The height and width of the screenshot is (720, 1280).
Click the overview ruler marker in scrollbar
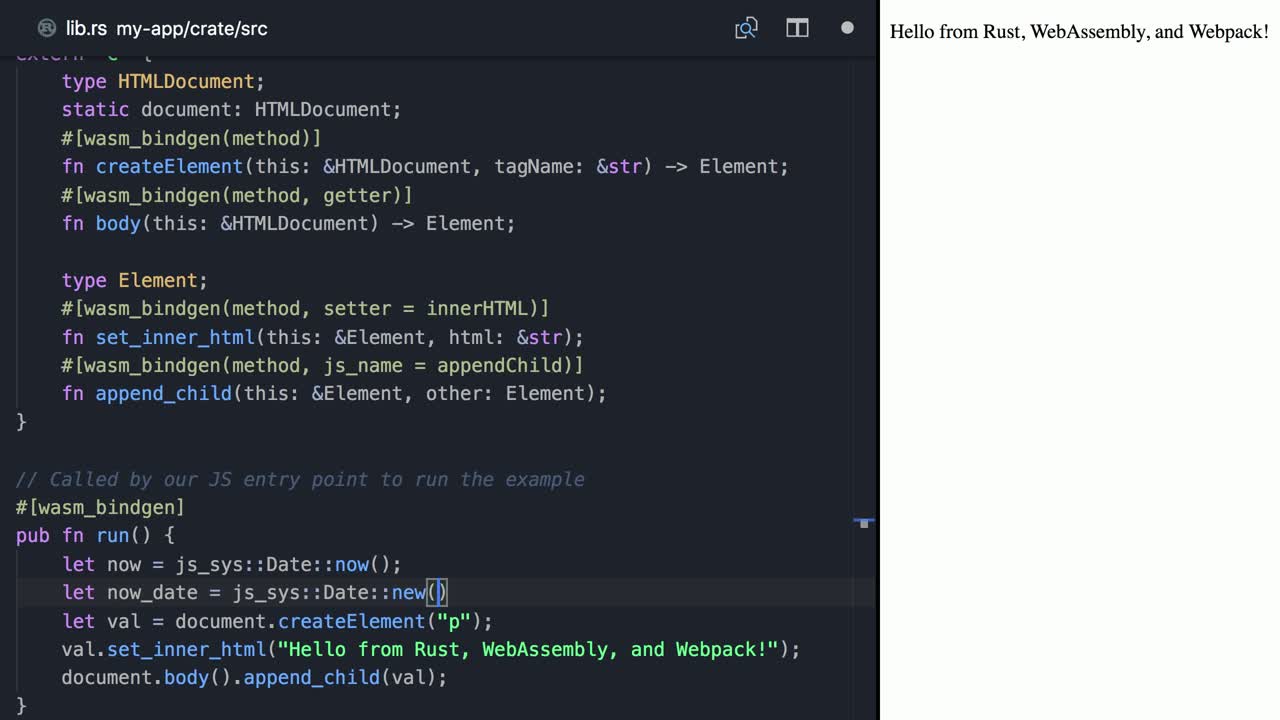[x=863, y=522]
